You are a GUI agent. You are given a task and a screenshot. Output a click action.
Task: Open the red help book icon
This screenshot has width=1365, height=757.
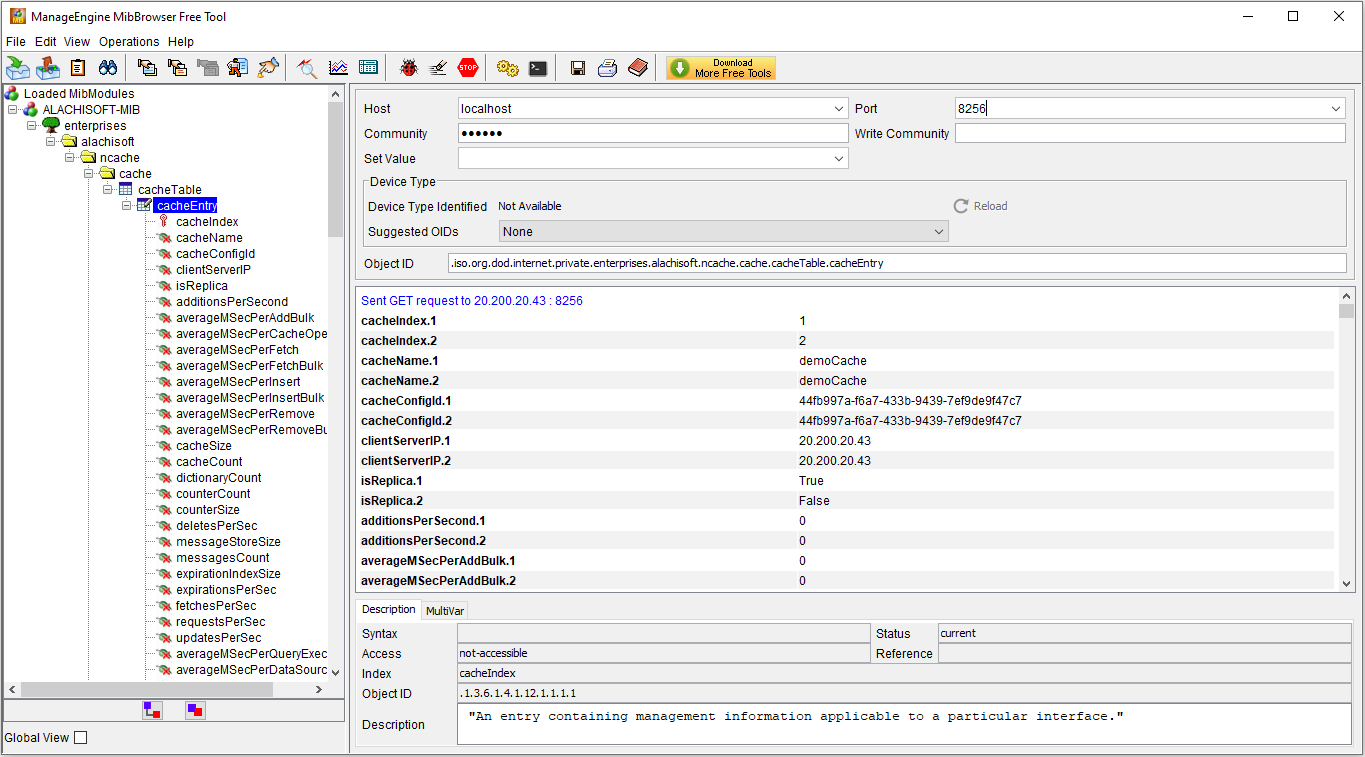coord(638,68)
